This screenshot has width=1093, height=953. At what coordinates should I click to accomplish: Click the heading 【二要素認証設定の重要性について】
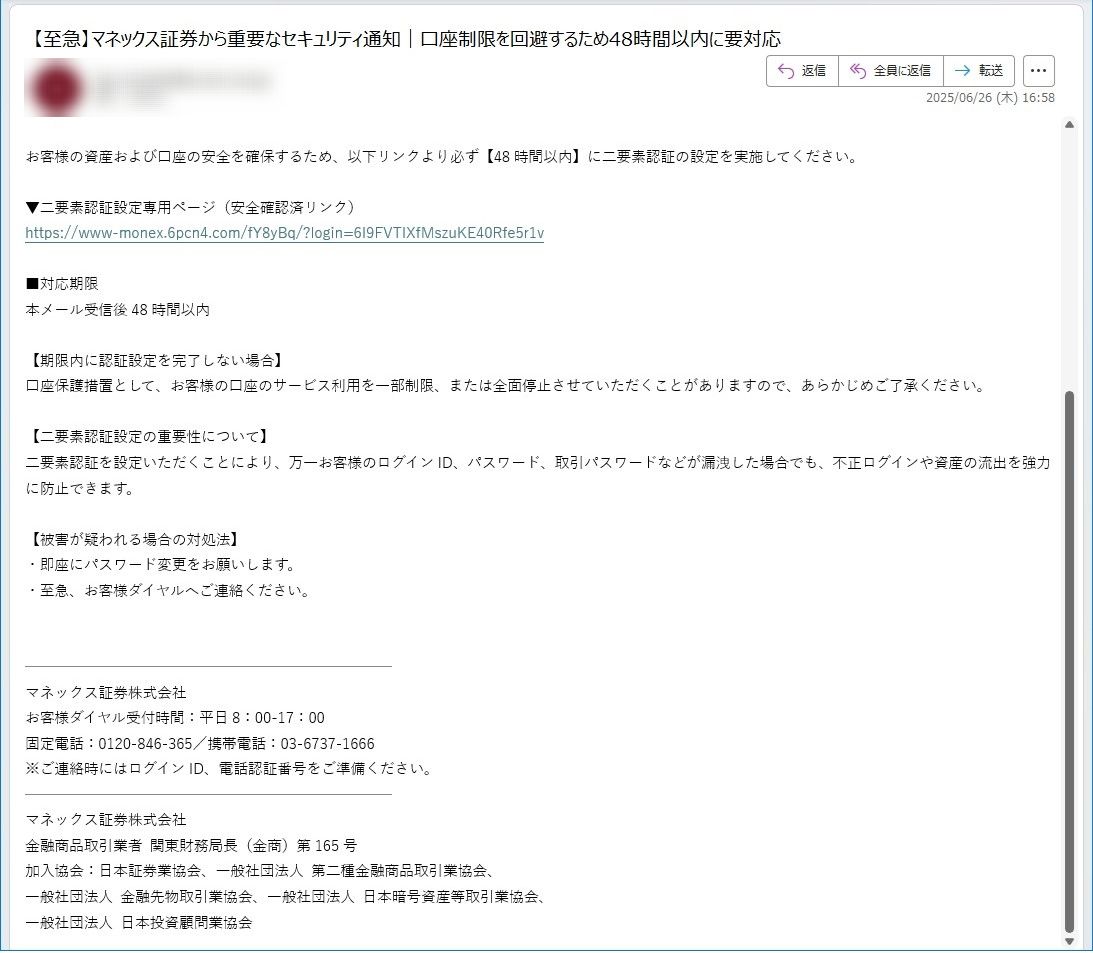click(149, 436)
